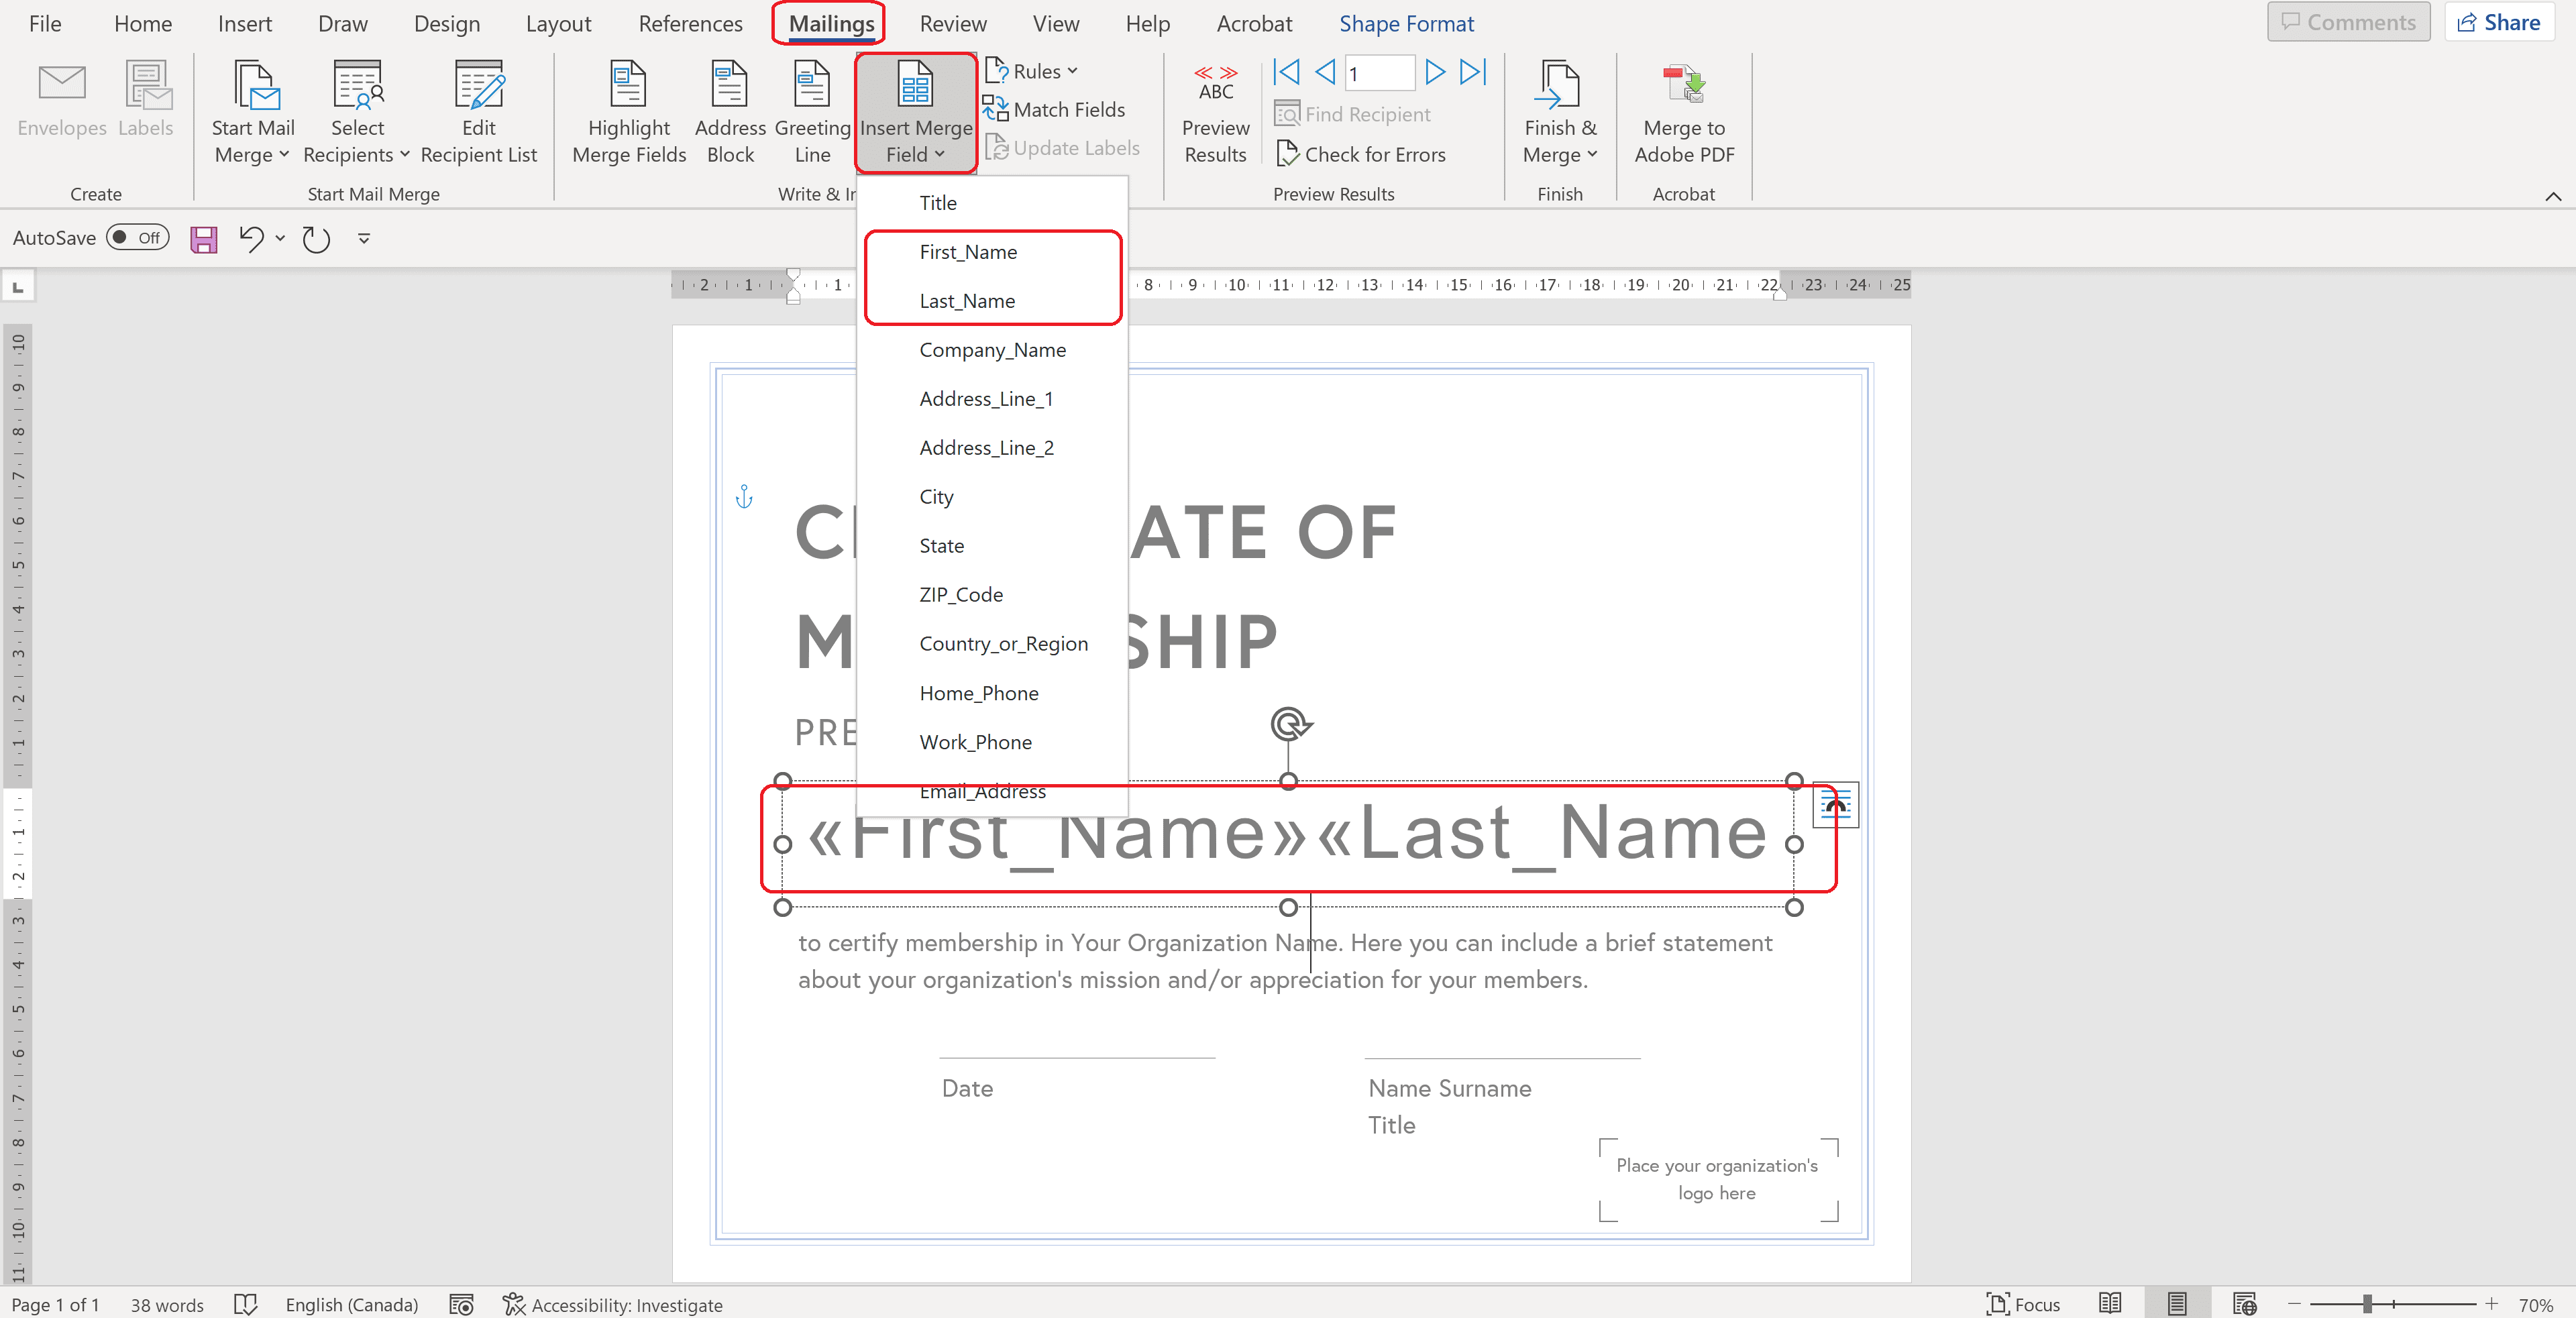Image resolution: width=2576 pixels, height=1318 pixels.
Task: Click the Address Block icon
Action: (729, 85)
